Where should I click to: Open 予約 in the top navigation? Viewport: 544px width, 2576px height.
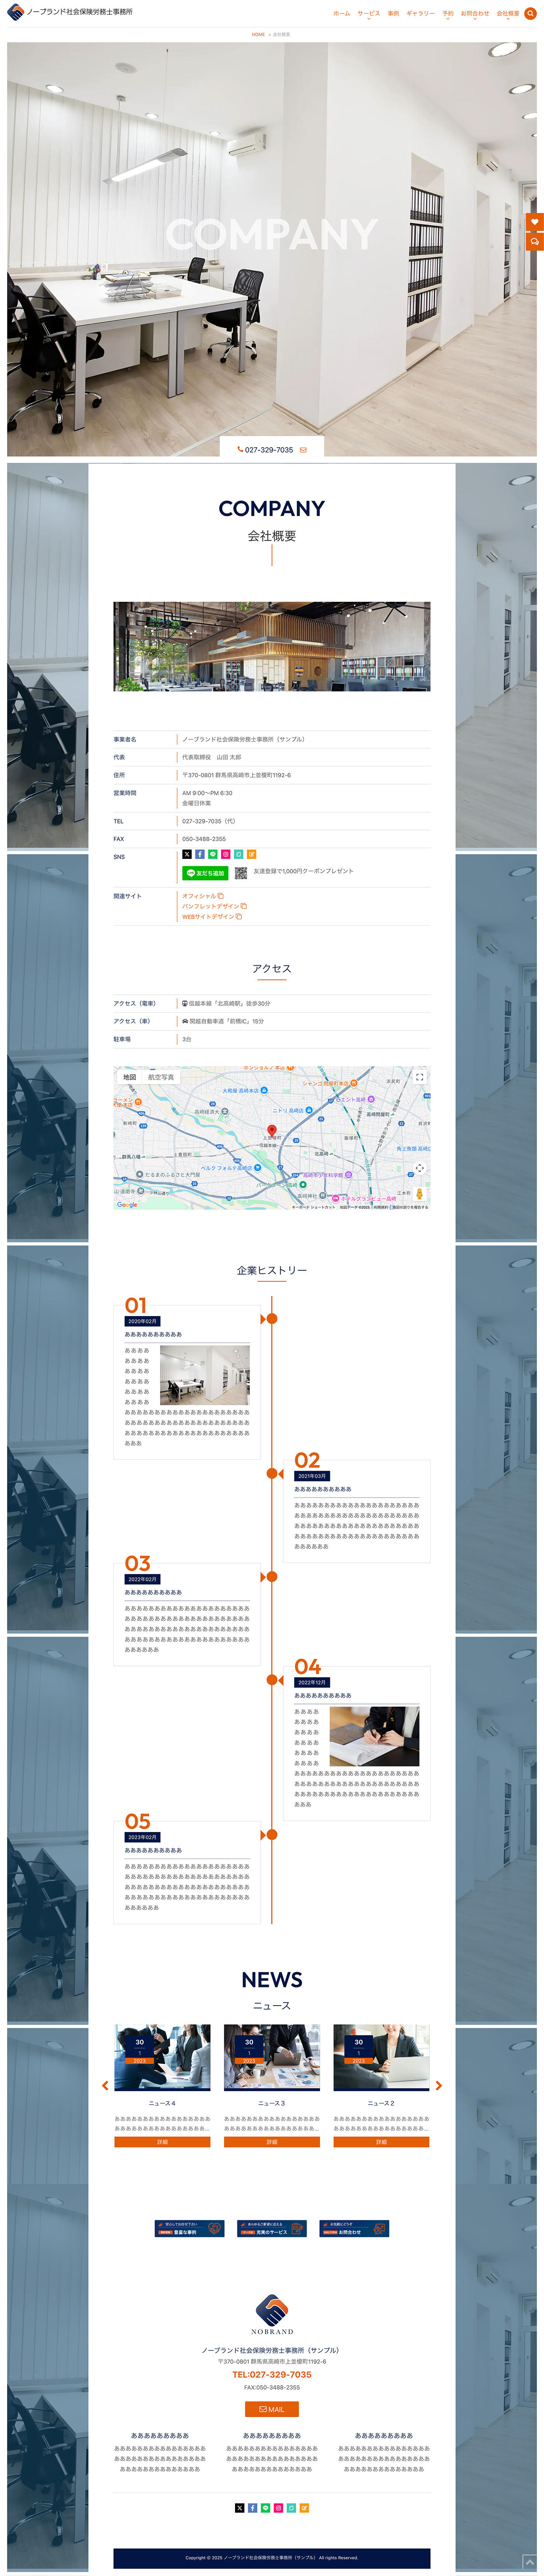448,14
